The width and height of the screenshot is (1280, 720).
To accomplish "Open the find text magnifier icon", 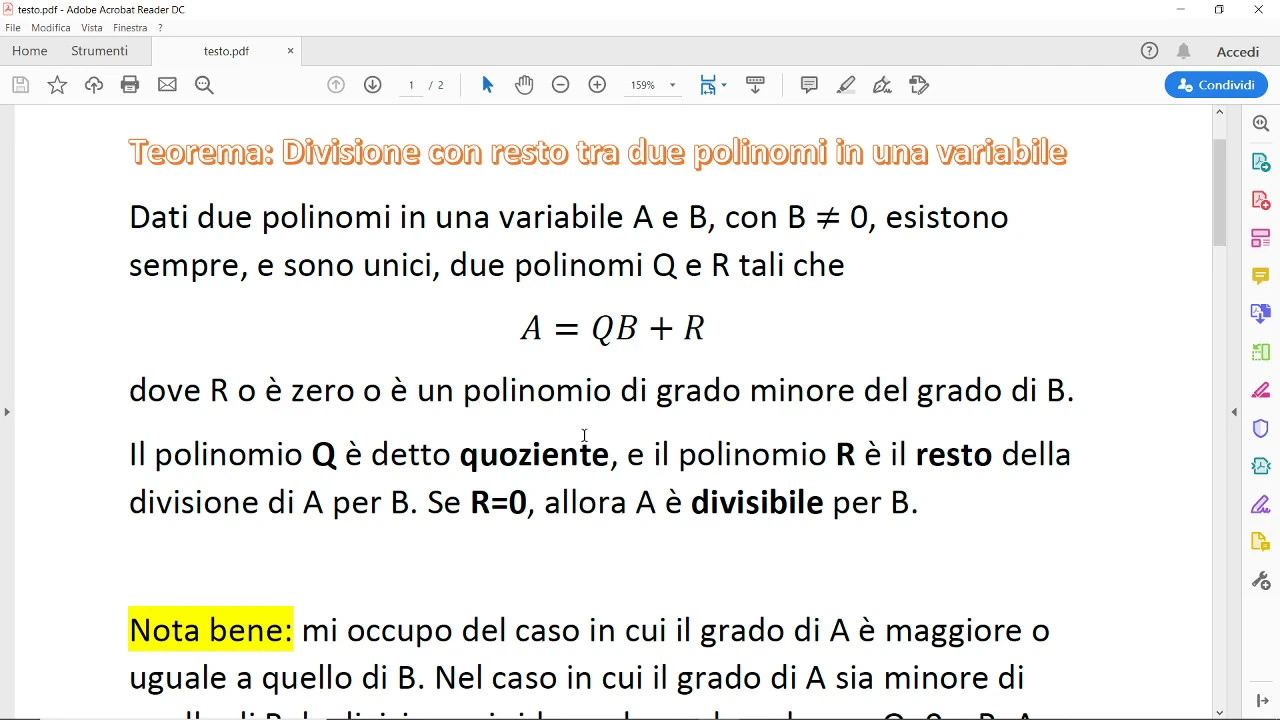I will point(204,85).
